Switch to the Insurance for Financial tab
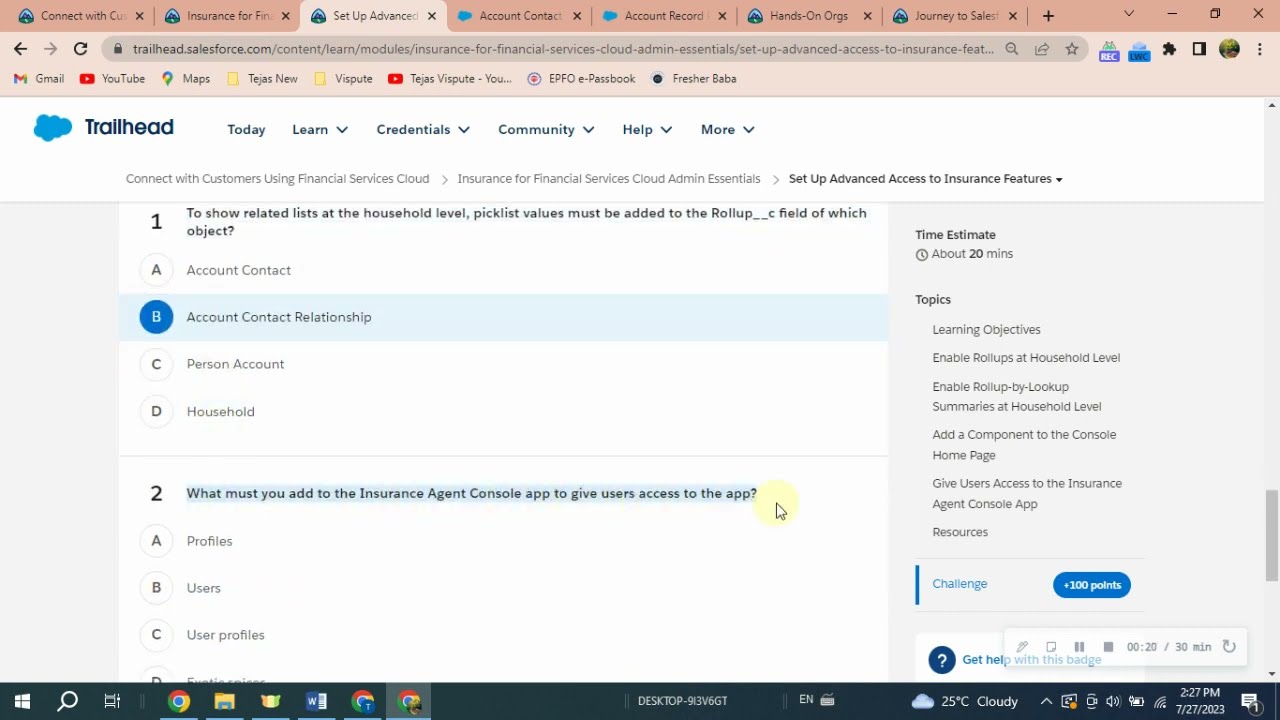The image size is (1280, 720). point(224,16)
